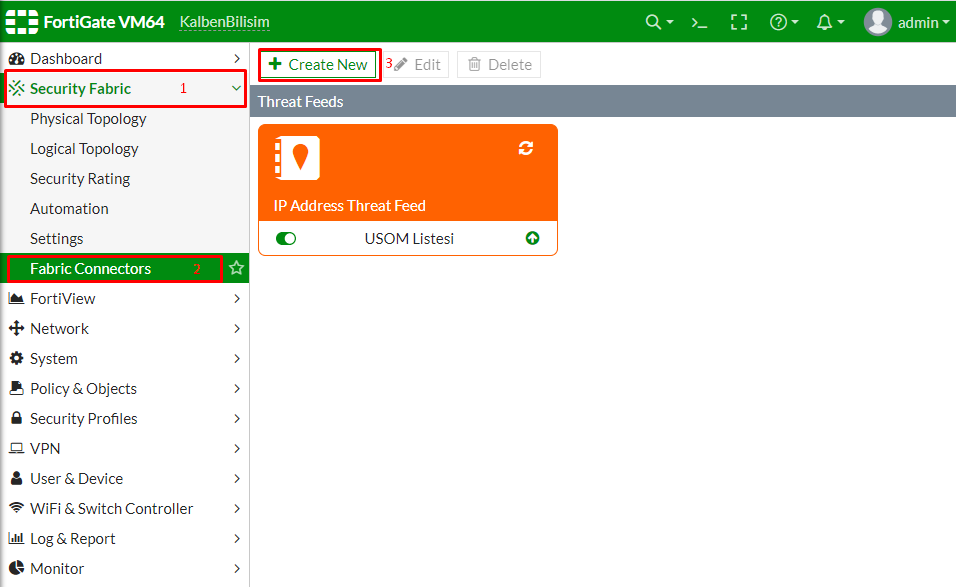Click the WiFi signal icon

(16, 507)
